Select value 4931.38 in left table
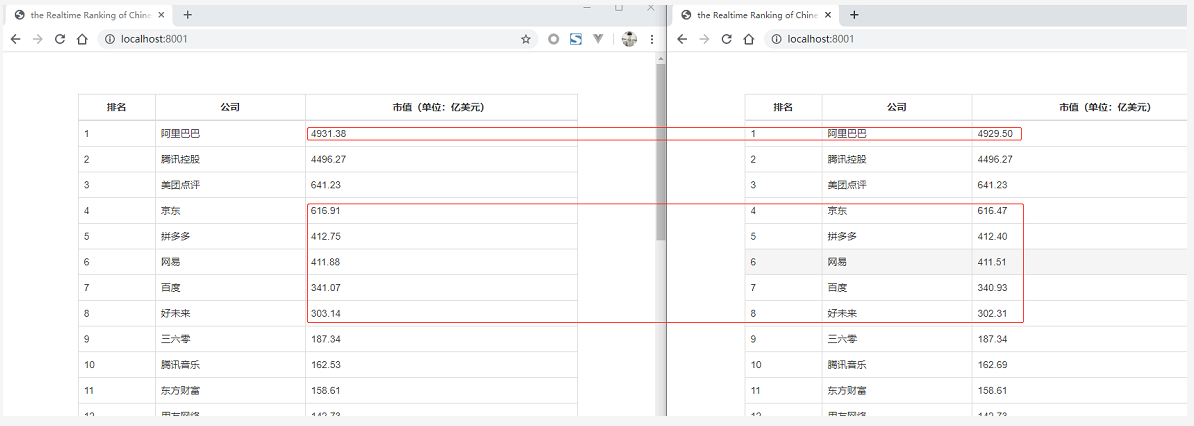The width and height of the screenshot is (1194, 426). point(329,134)
